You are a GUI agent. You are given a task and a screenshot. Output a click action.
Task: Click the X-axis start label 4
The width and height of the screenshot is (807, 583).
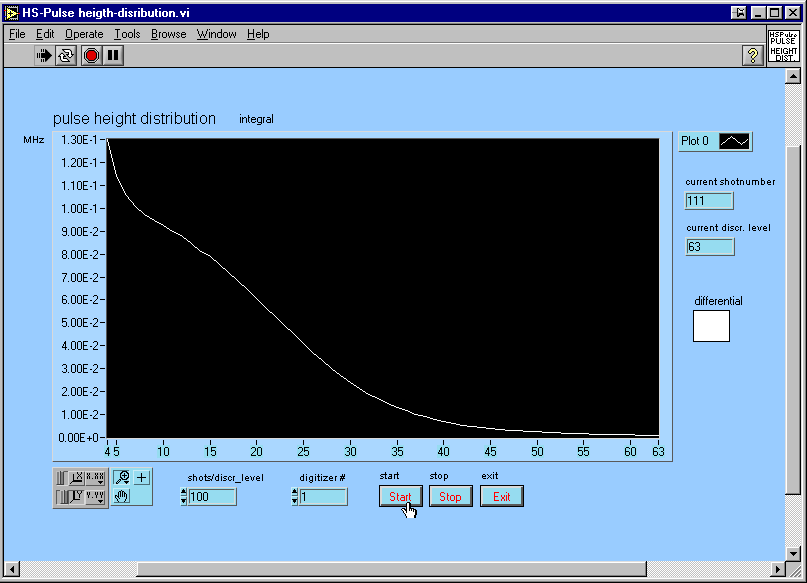tap(108, 452)
